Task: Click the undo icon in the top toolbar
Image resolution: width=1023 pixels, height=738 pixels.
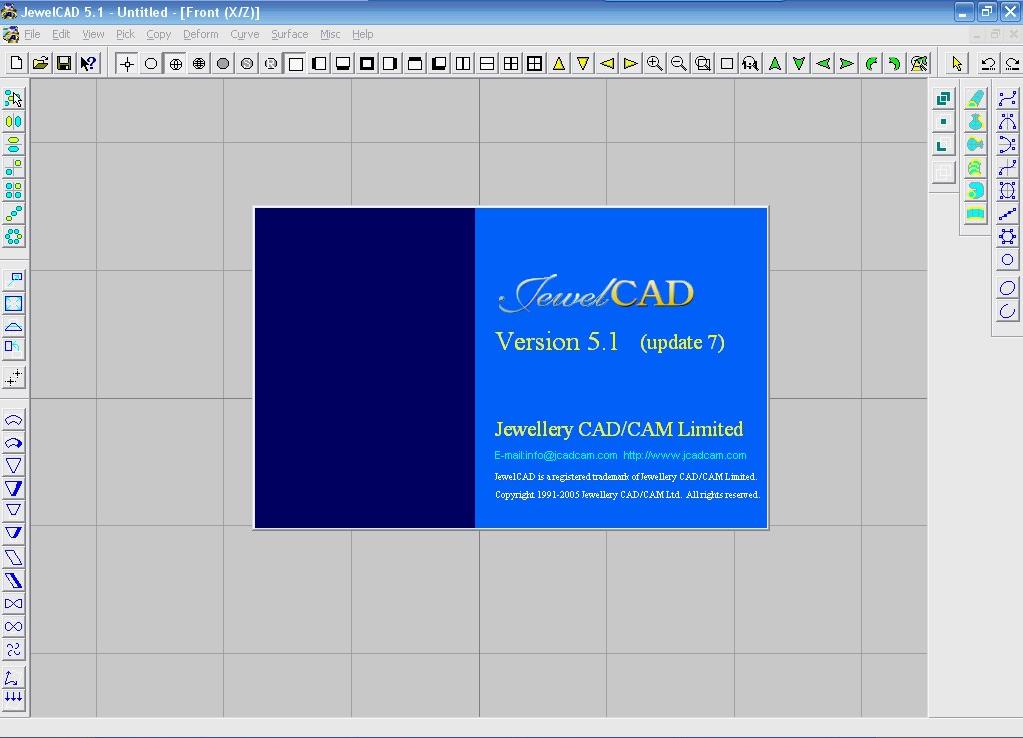Action: tap(988, 63)
